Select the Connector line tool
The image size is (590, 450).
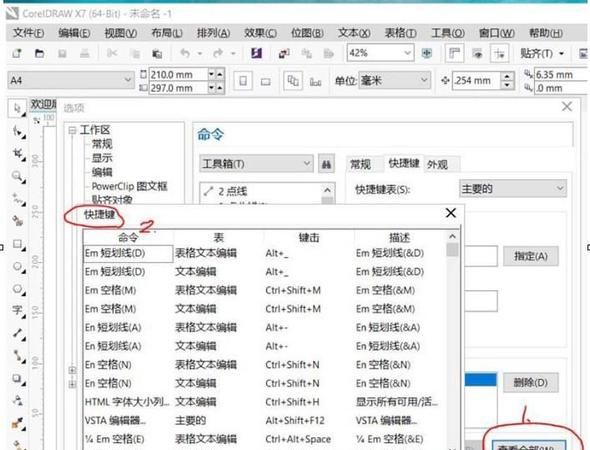(x=18, y=356)
